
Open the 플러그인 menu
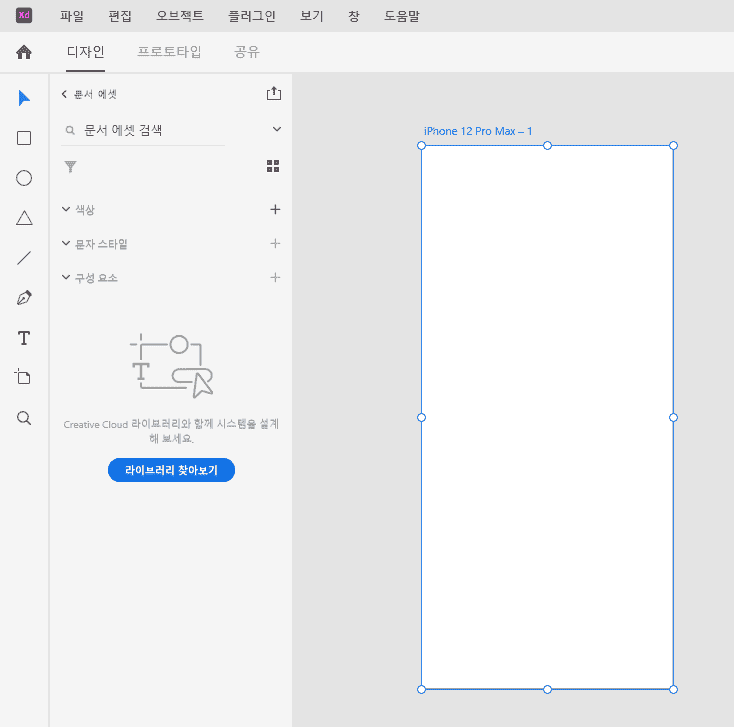click(251, 16)
